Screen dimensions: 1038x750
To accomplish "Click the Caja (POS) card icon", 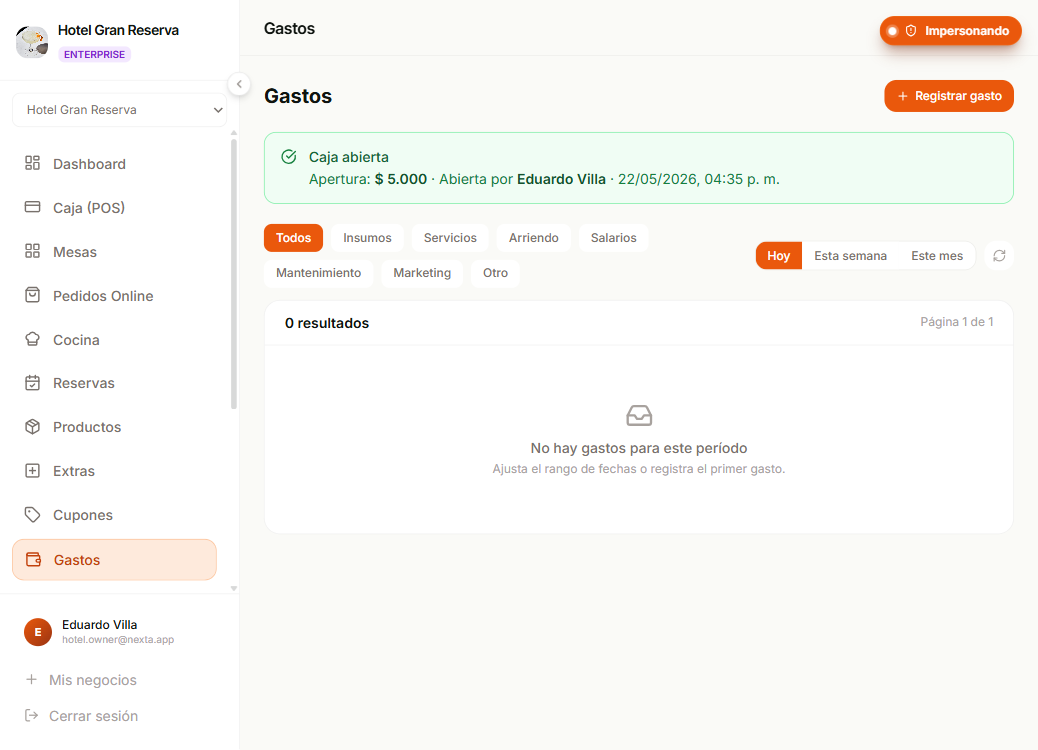I will coord(32,207).
